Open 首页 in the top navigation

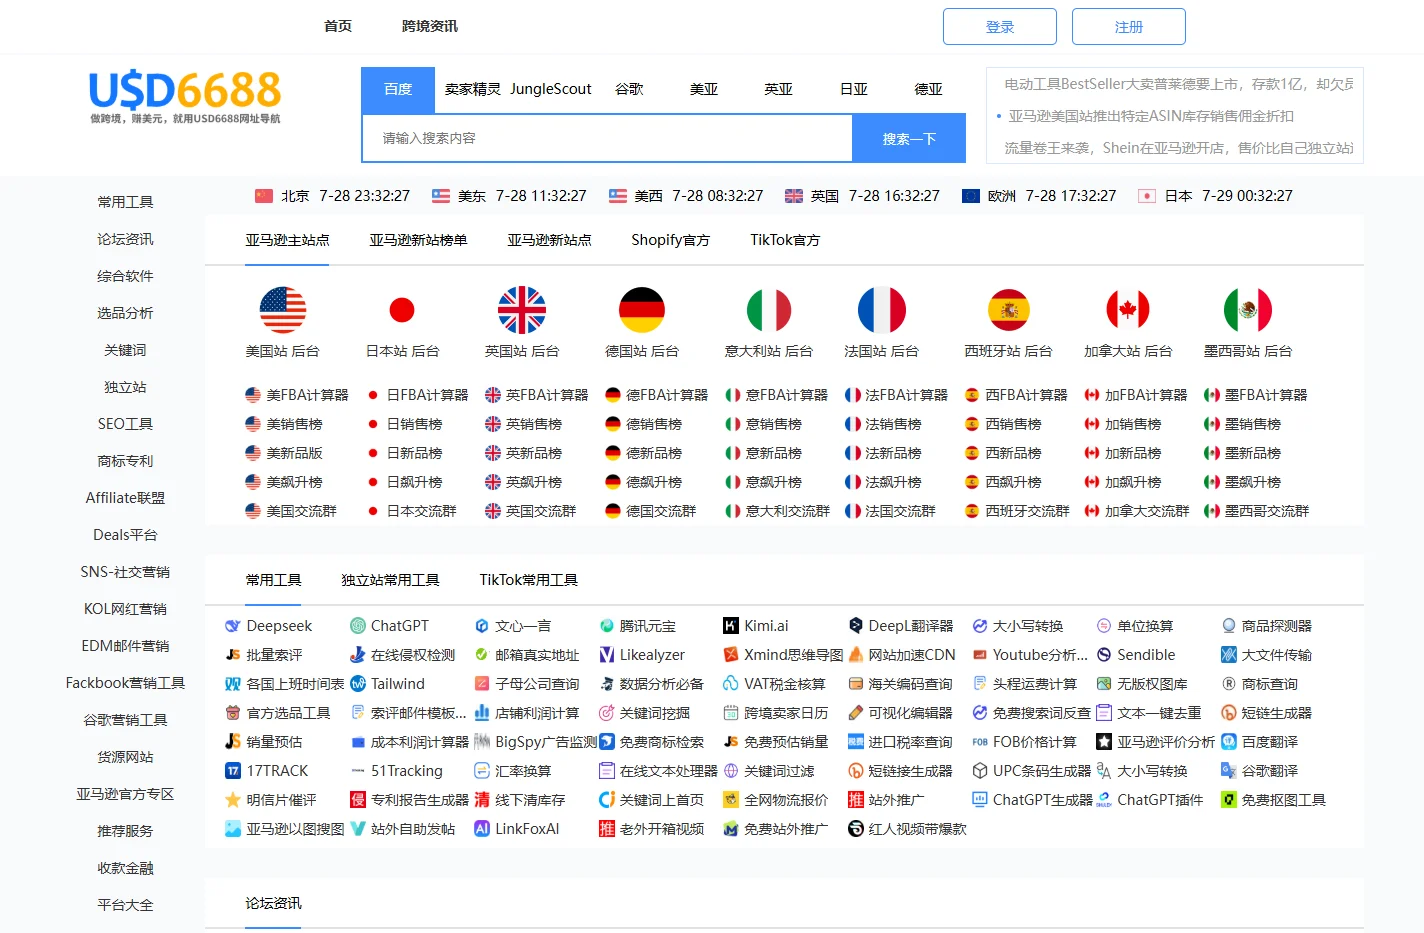[x=338, y=26]
